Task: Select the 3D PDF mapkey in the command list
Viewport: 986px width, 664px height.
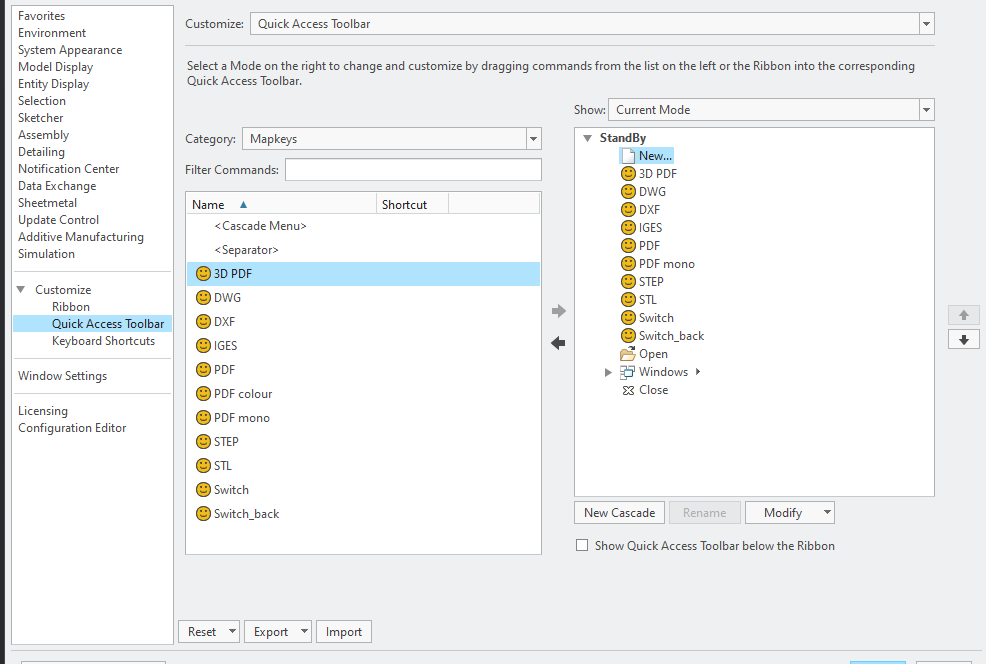Action: point(234,273)
